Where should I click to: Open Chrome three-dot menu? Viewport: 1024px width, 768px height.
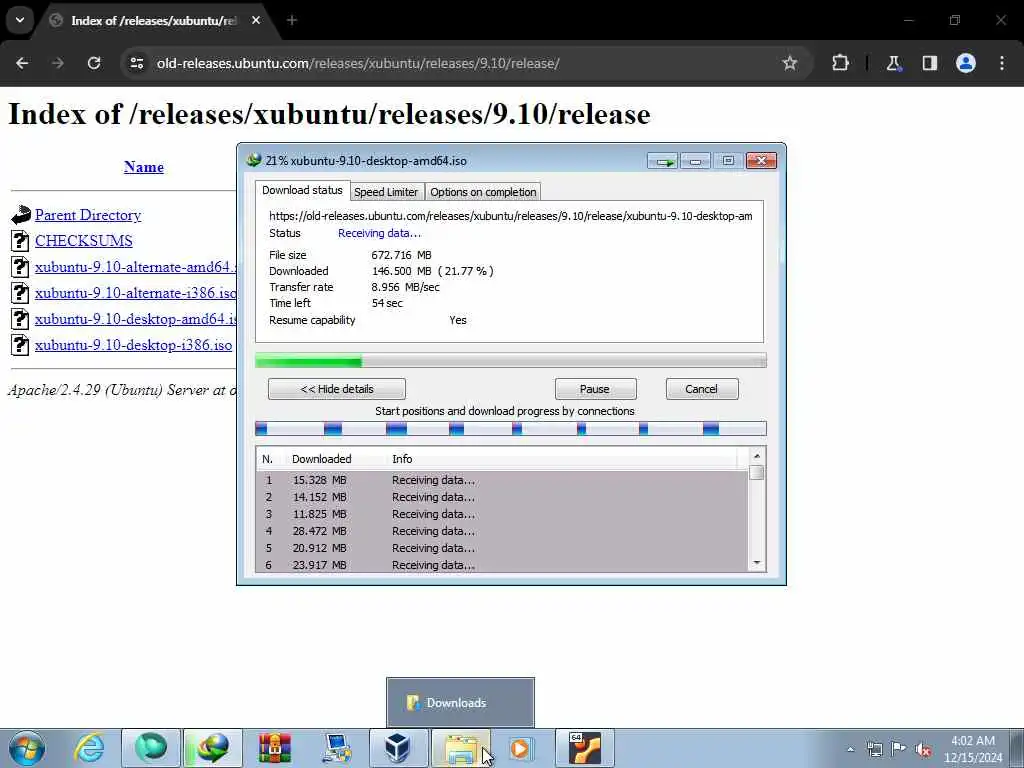click(x=1002, y=63)
